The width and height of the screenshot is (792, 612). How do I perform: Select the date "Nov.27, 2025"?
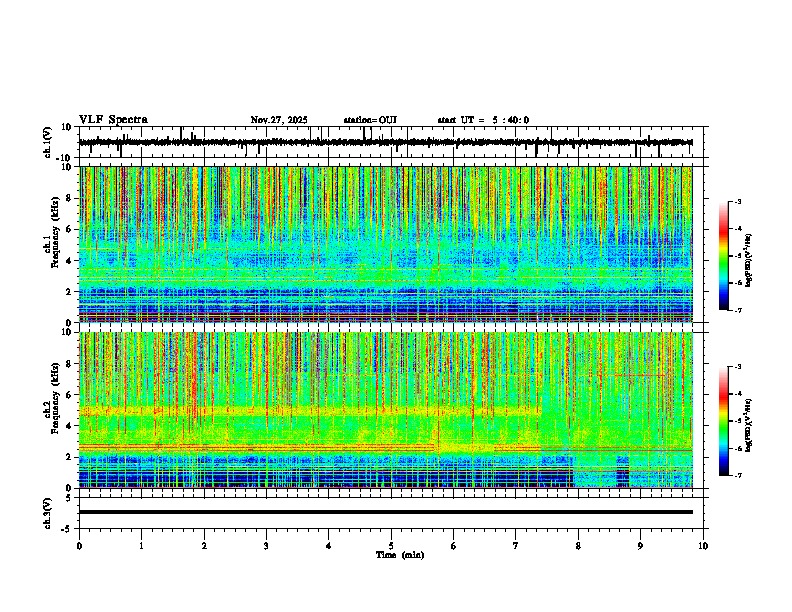[x=279, y=120]
